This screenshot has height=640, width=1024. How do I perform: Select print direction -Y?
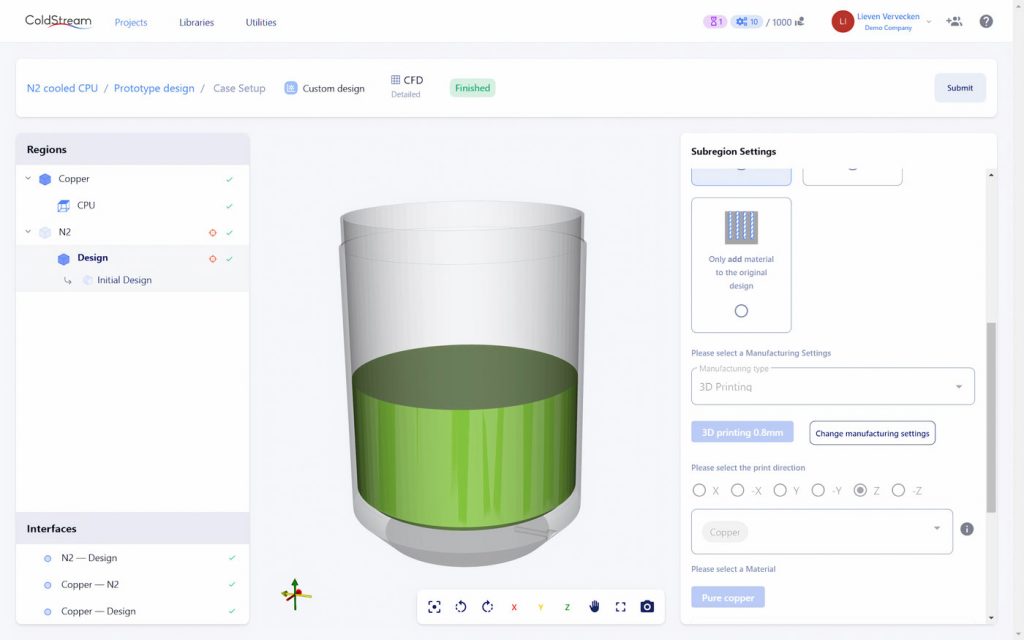point(818,490)
